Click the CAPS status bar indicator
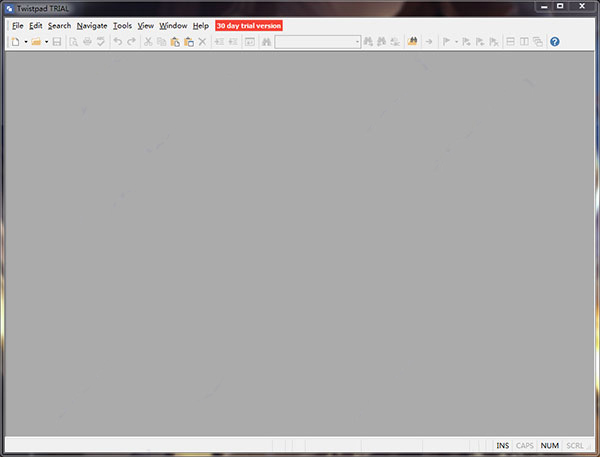 [x=525, y=446]
